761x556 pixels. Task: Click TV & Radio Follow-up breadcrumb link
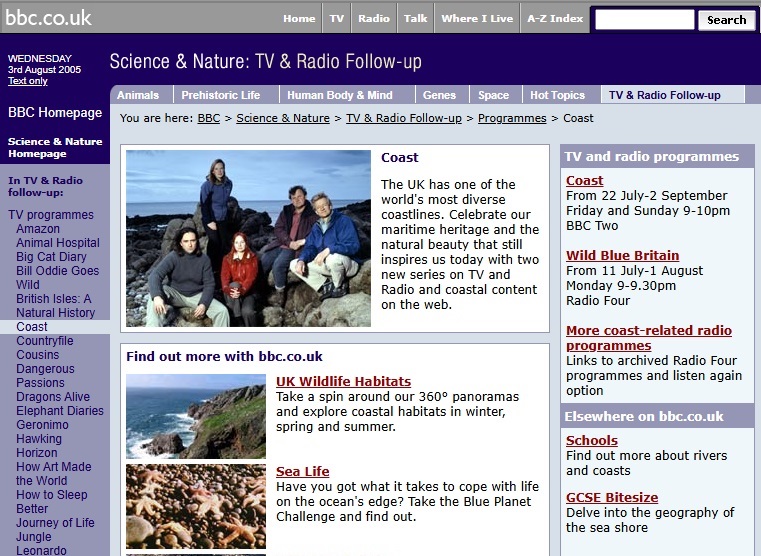(x=404, y=118)
